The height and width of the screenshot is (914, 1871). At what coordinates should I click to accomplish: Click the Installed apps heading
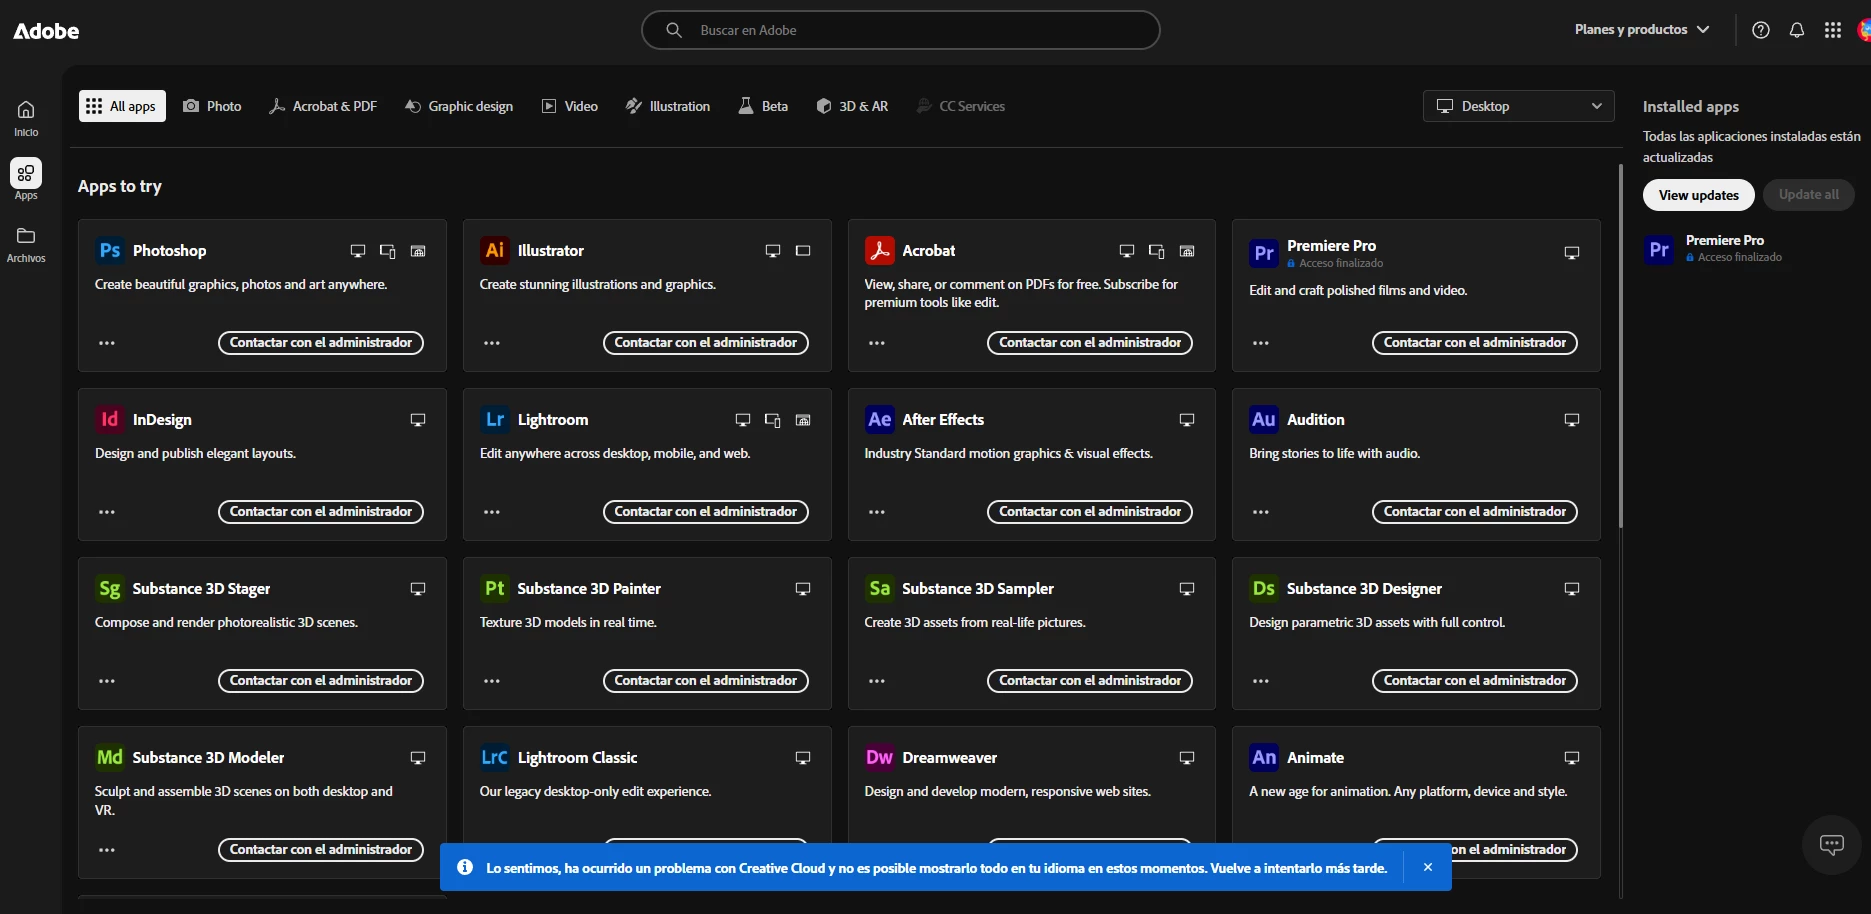tap(1690, 106)
